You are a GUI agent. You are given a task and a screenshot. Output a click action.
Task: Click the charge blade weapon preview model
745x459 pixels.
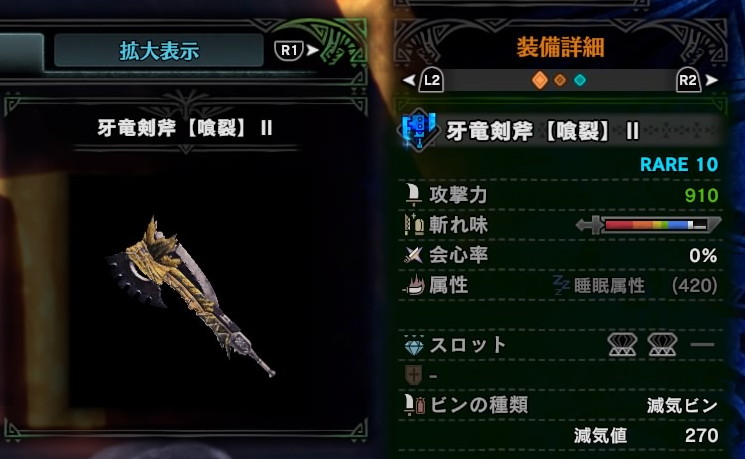click(190, 295)
